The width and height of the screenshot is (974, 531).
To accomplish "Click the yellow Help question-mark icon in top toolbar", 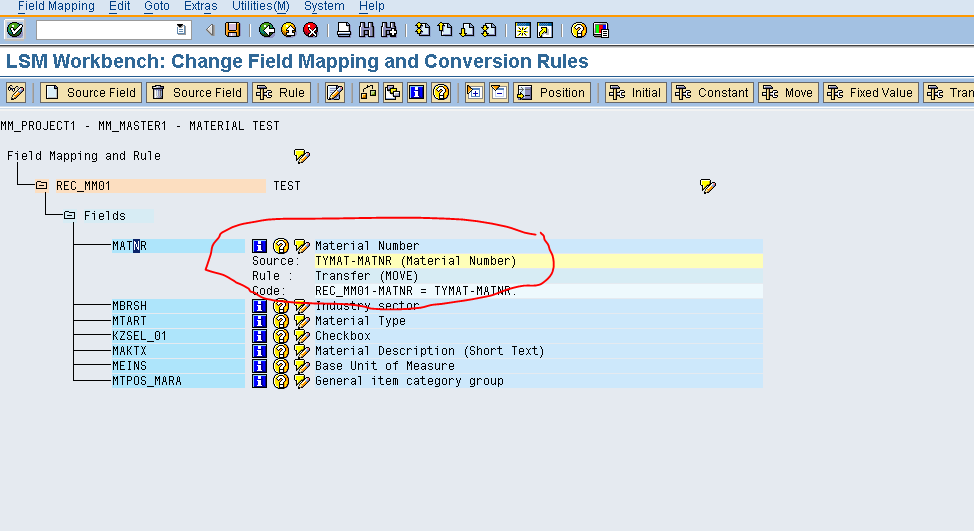I will coord(578,29).
